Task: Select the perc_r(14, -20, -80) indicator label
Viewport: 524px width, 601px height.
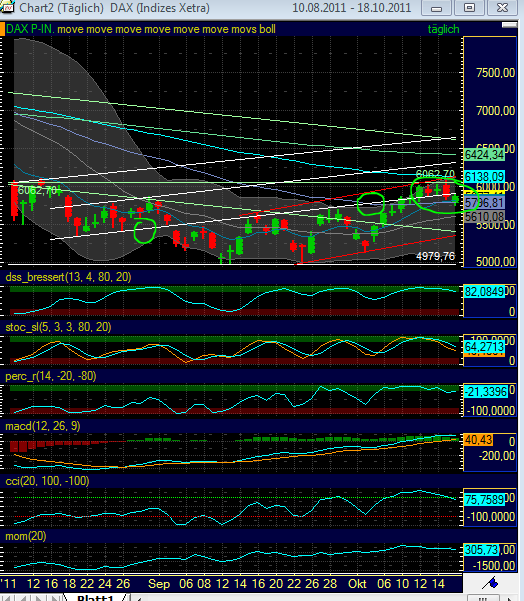Action: [51, 376]
